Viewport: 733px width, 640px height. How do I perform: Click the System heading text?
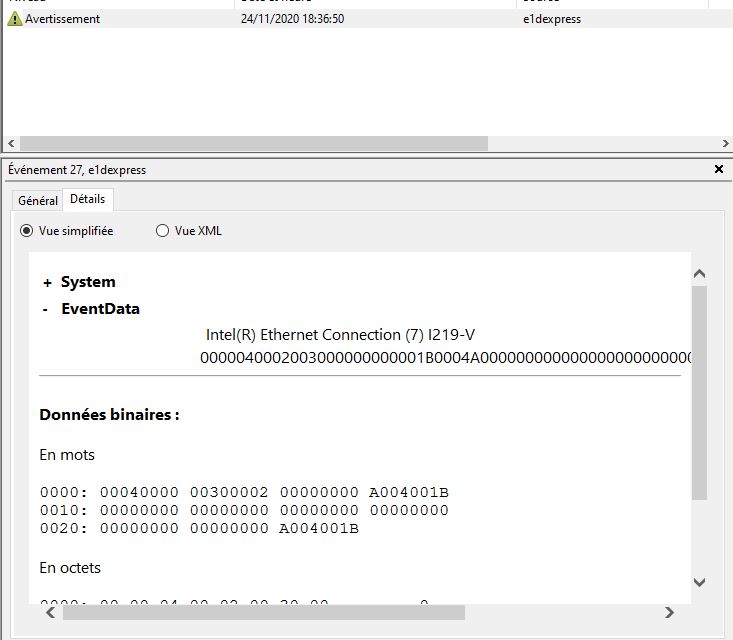coord(88,282)
